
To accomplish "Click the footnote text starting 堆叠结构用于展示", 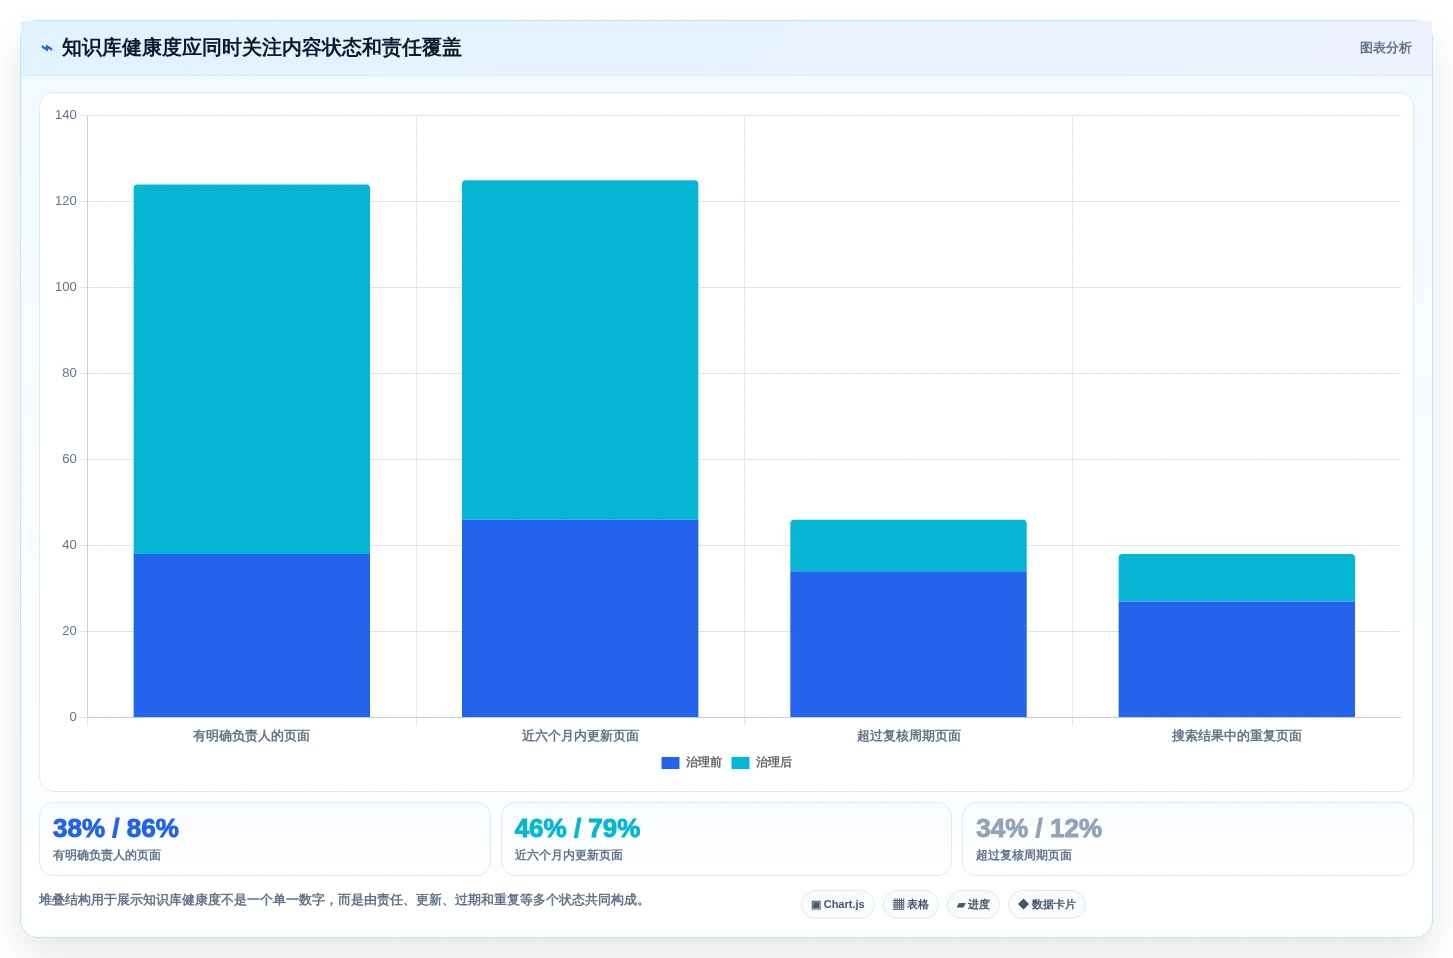I will (344, 900).
